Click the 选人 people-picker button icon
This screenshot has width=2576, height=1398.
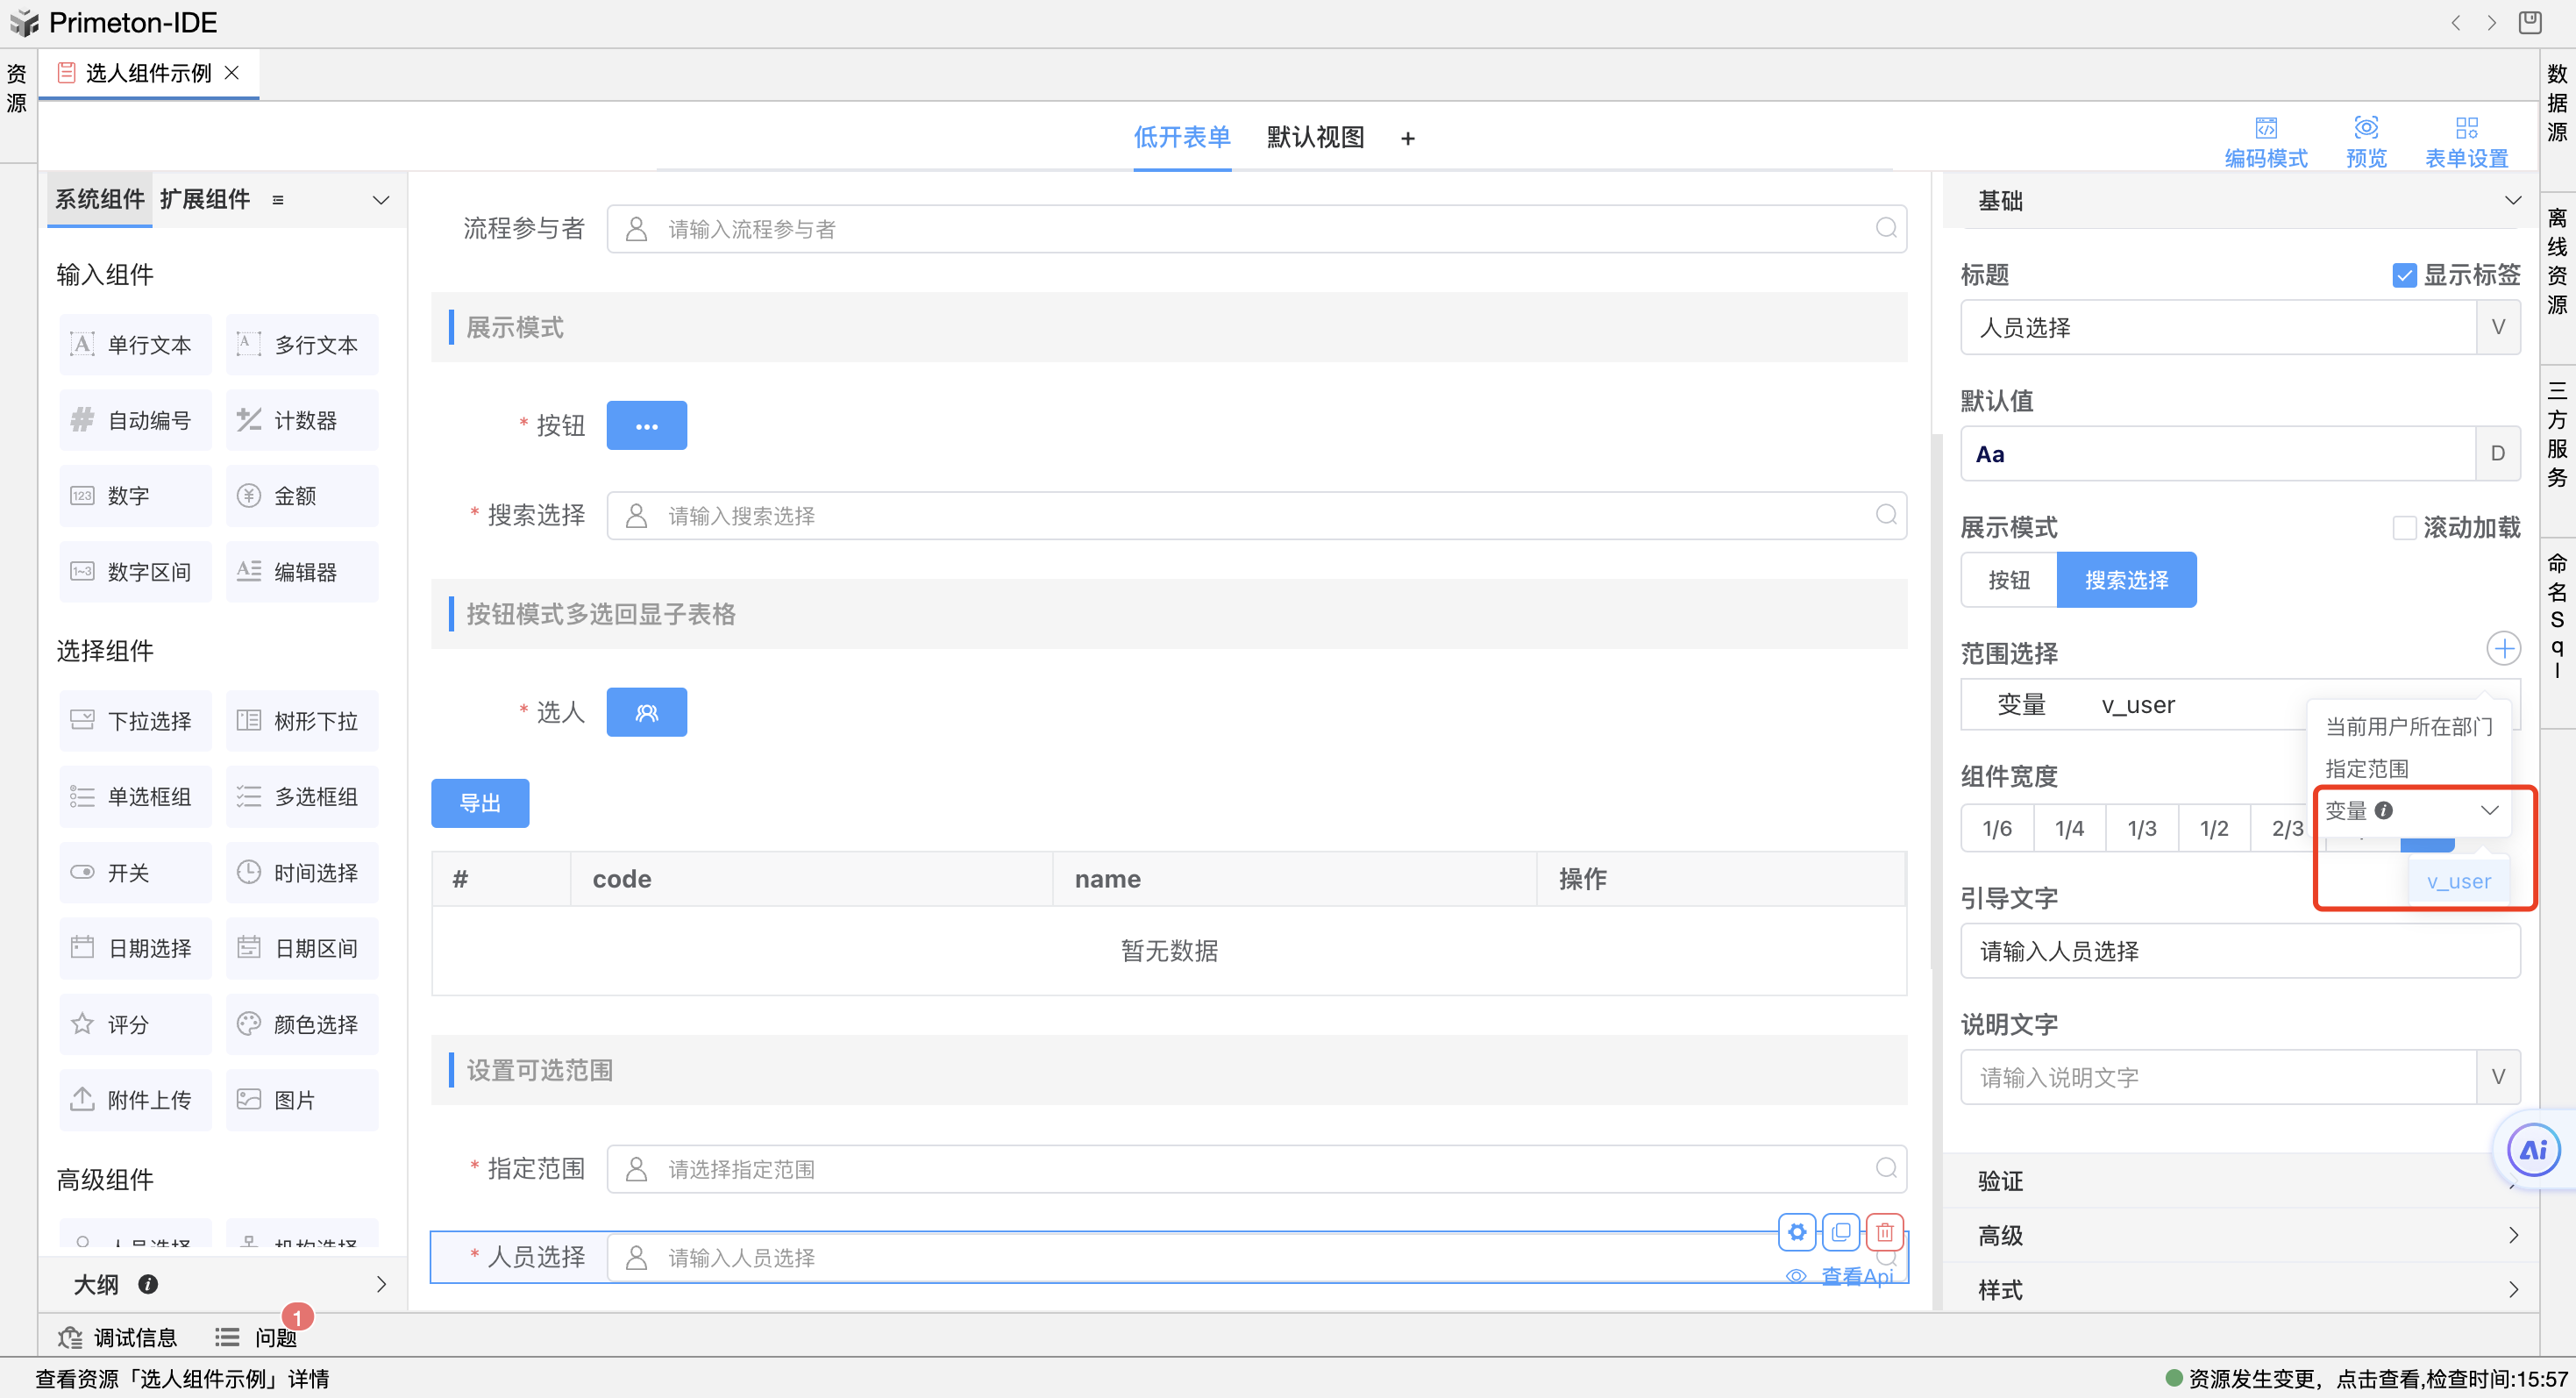(x=646, y=713)
